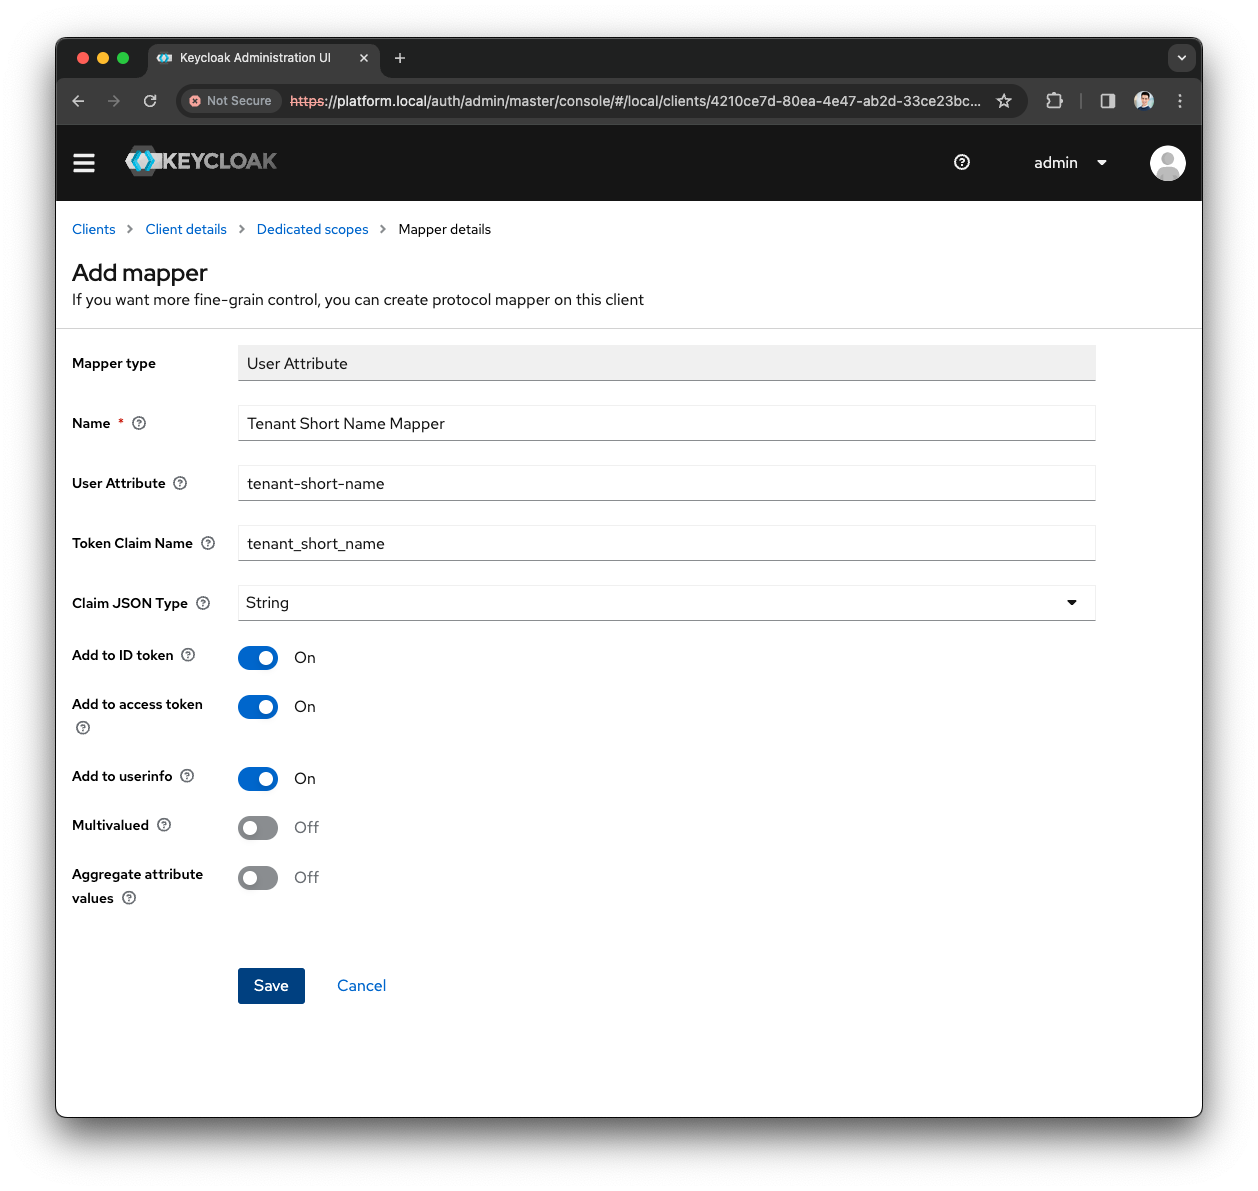Focus the Token Claim Name input field

[x=667, y=543]
